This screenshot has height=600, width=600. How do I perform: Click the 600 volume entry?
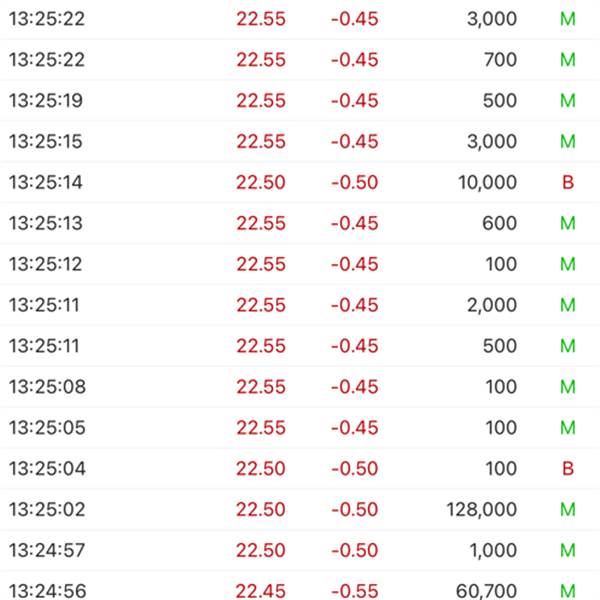click(x=500, y=223)
